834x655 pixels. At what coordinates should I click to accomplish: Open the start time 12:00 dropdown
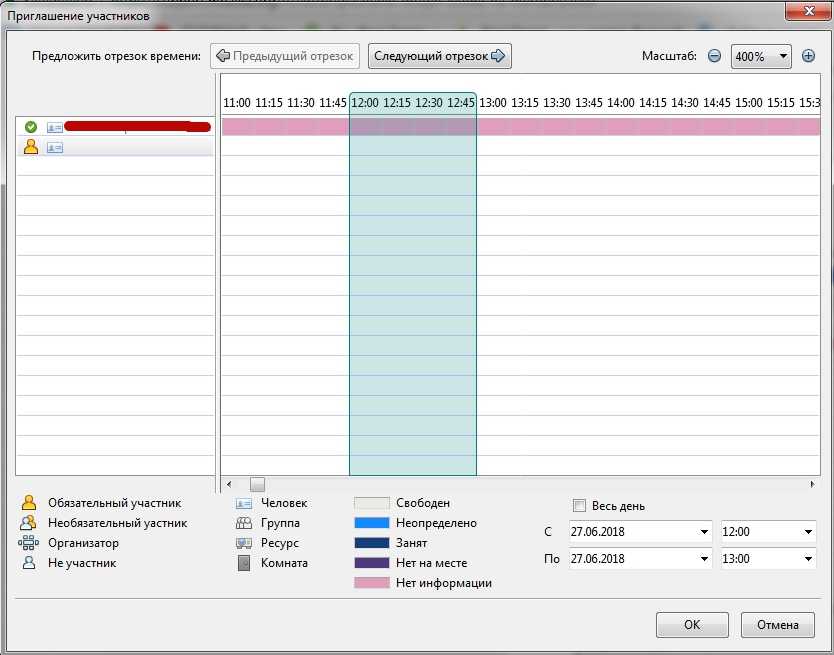(807, 532)
